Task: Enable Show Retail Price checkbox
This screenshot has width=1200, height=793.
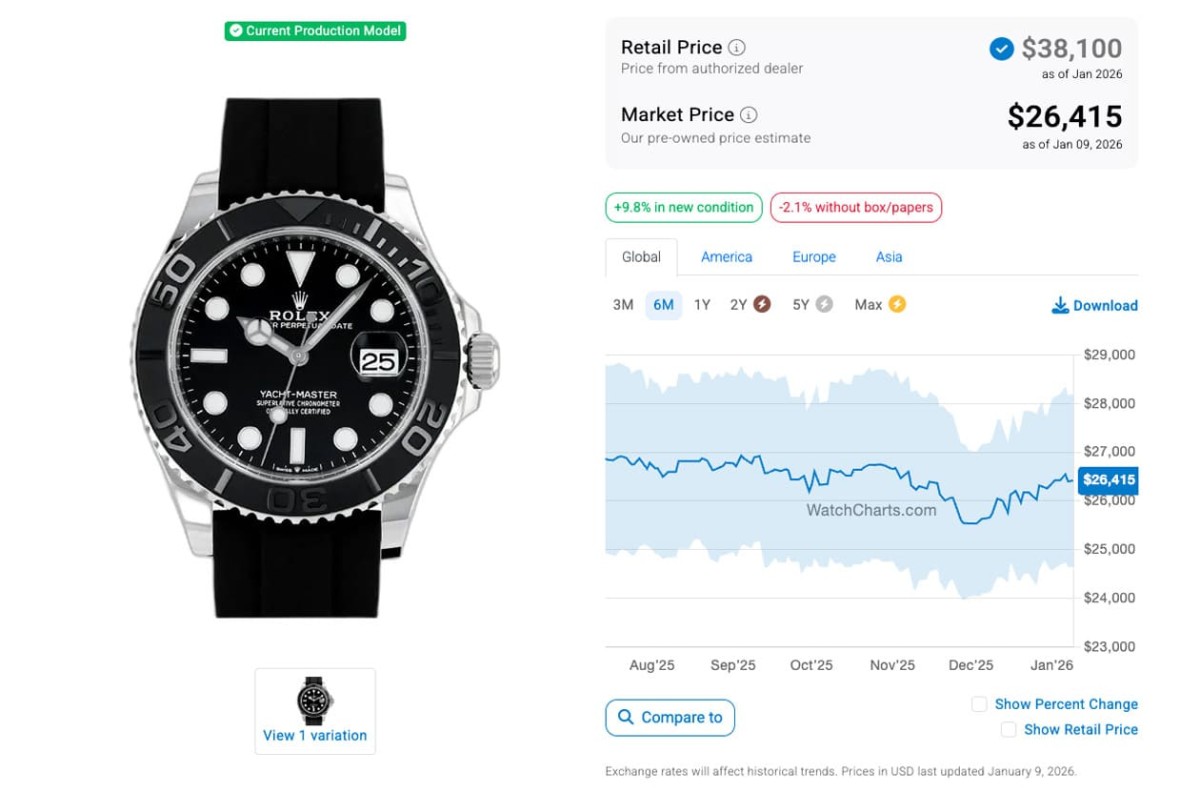Action: [x=1008, y=730]
